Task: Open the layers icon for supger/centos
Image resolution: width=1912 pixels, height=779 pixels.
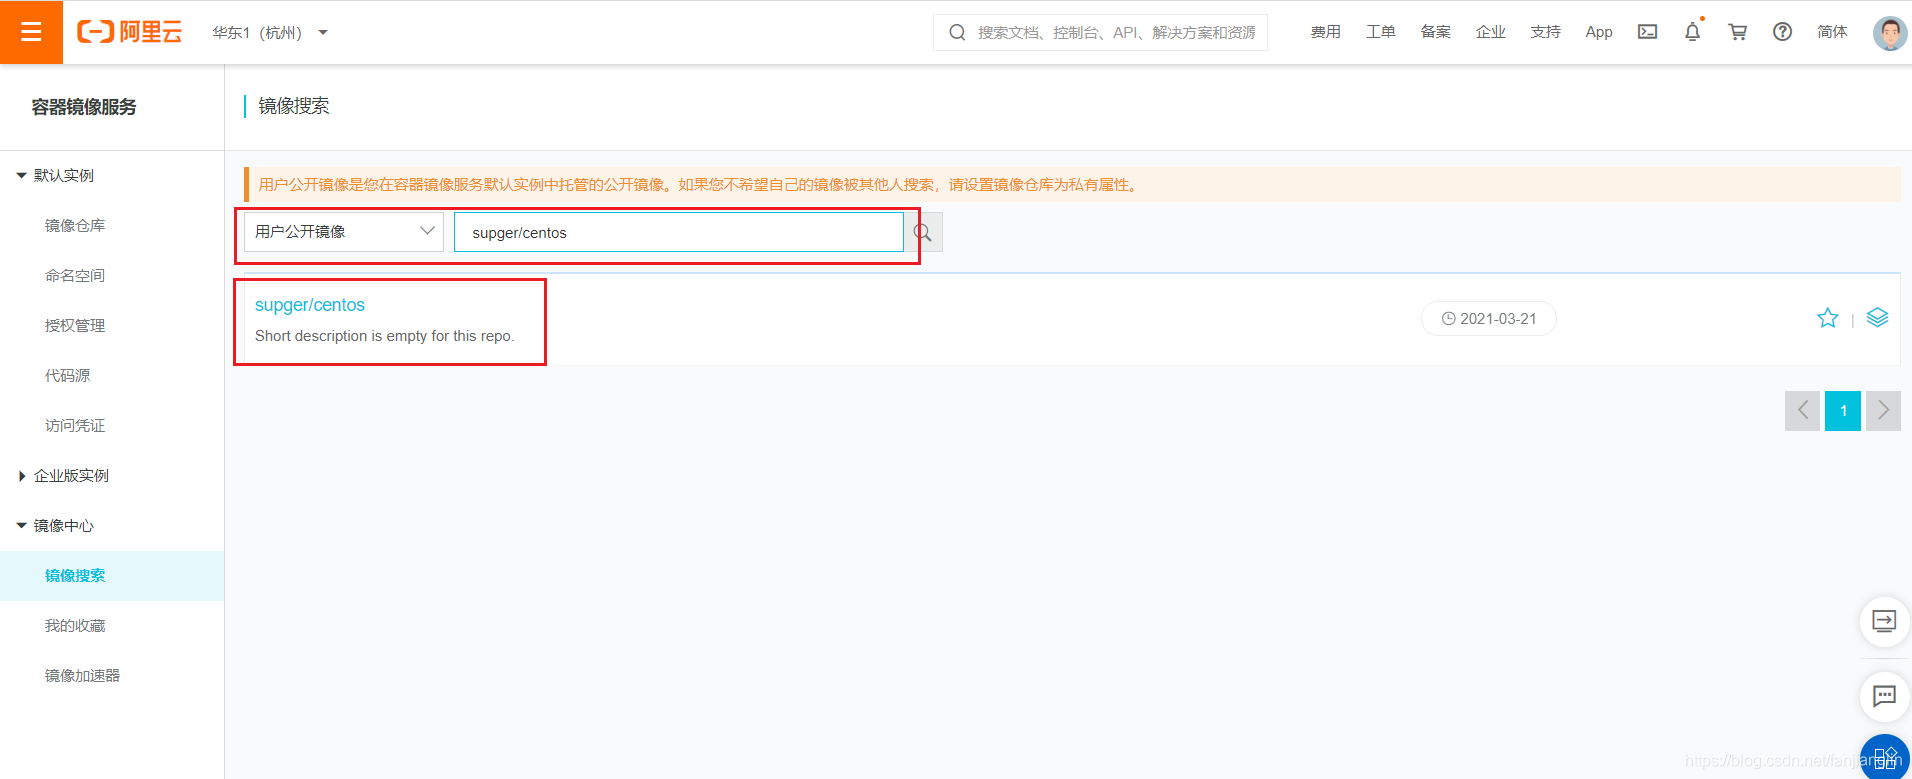Action: 1878,317
